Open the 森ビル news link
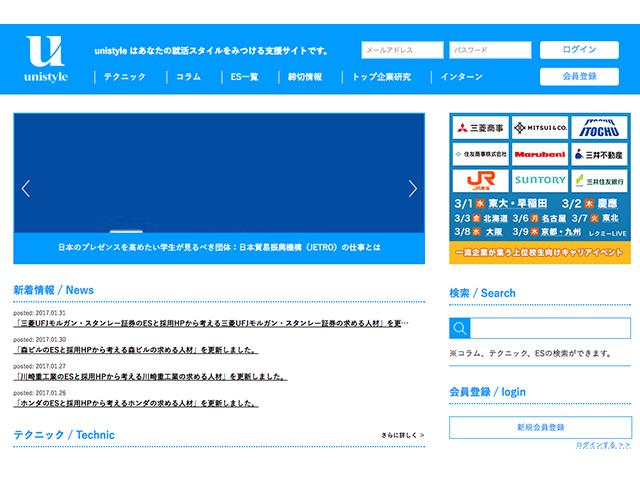 click(136, 350)
